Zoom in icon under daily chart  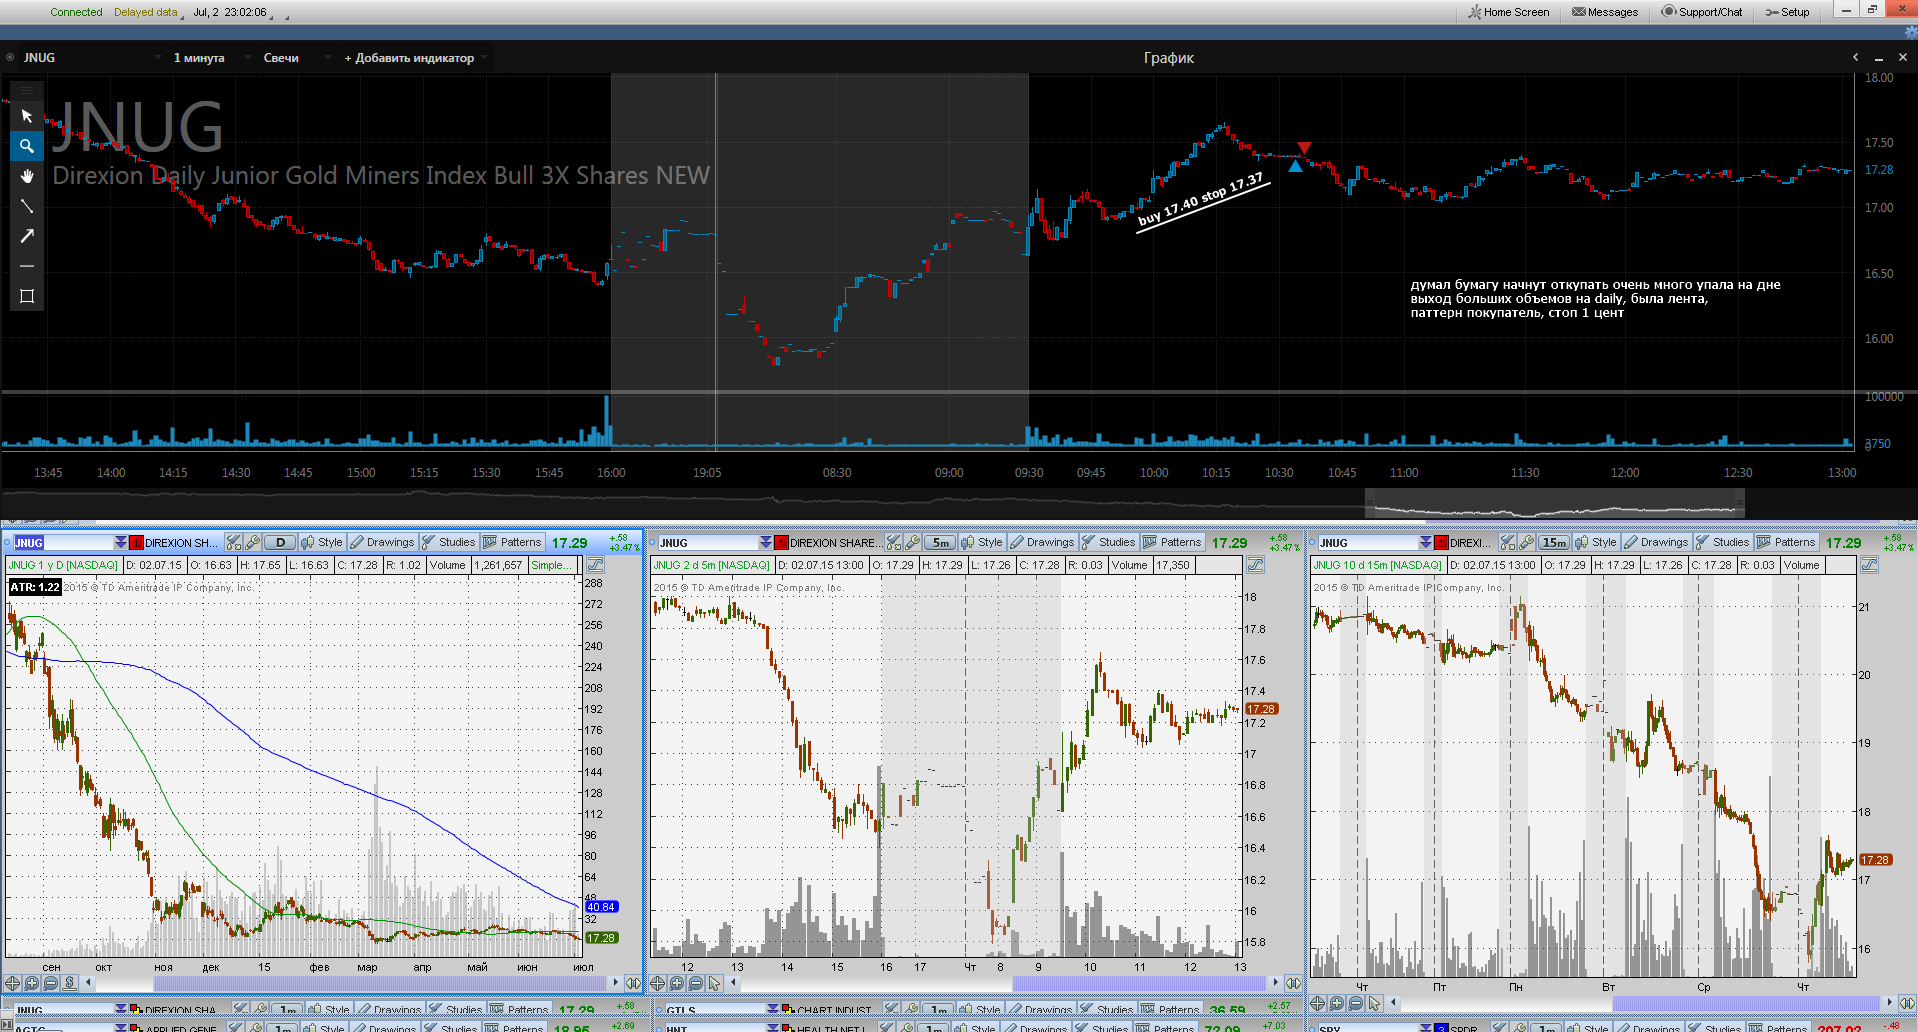coord(32,983)
